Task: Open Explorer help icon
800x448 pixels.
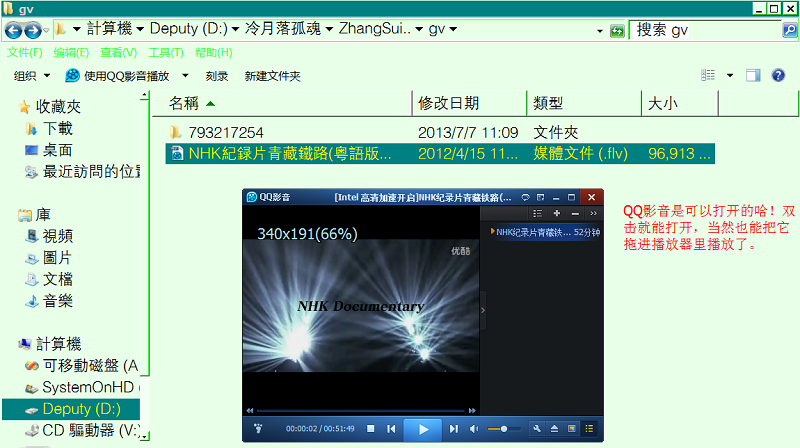Action: coord(778,76)
